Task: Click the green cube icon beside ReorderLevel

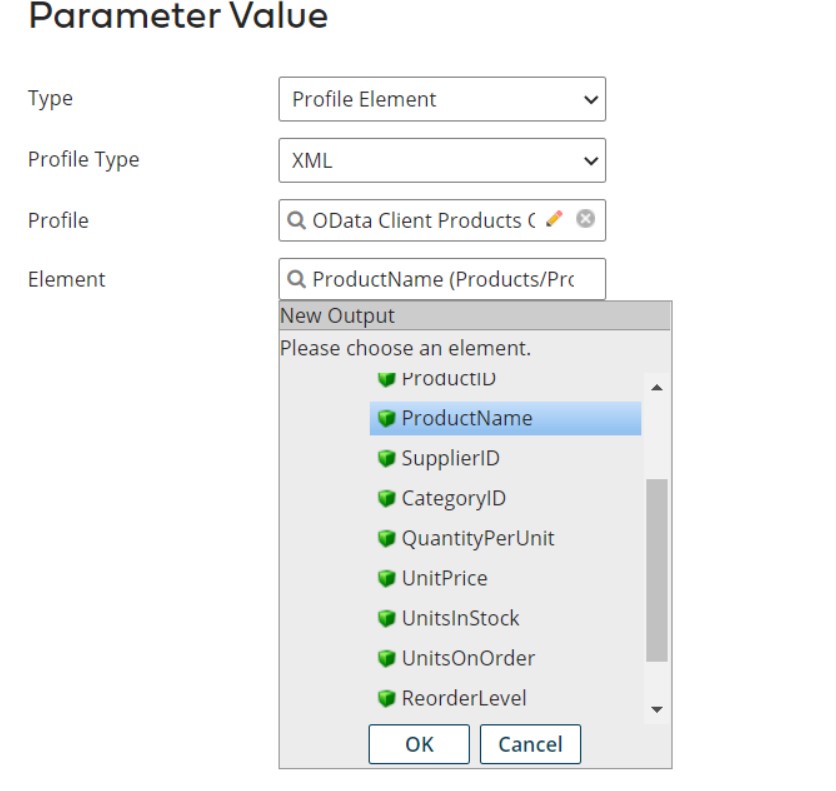Action: pyautogui.click(x=387, y=698)
